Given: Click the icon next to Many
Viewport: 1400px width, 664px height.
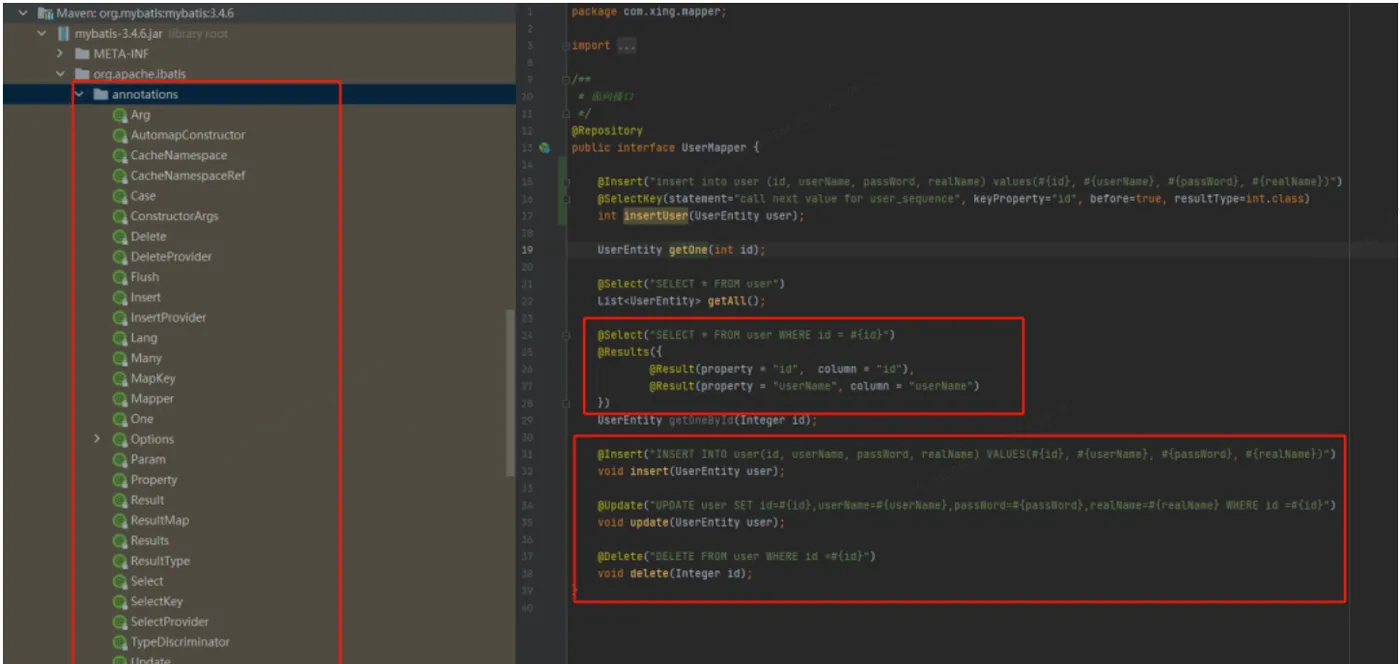Looking at the screenshot, I should tap(120, 358).
